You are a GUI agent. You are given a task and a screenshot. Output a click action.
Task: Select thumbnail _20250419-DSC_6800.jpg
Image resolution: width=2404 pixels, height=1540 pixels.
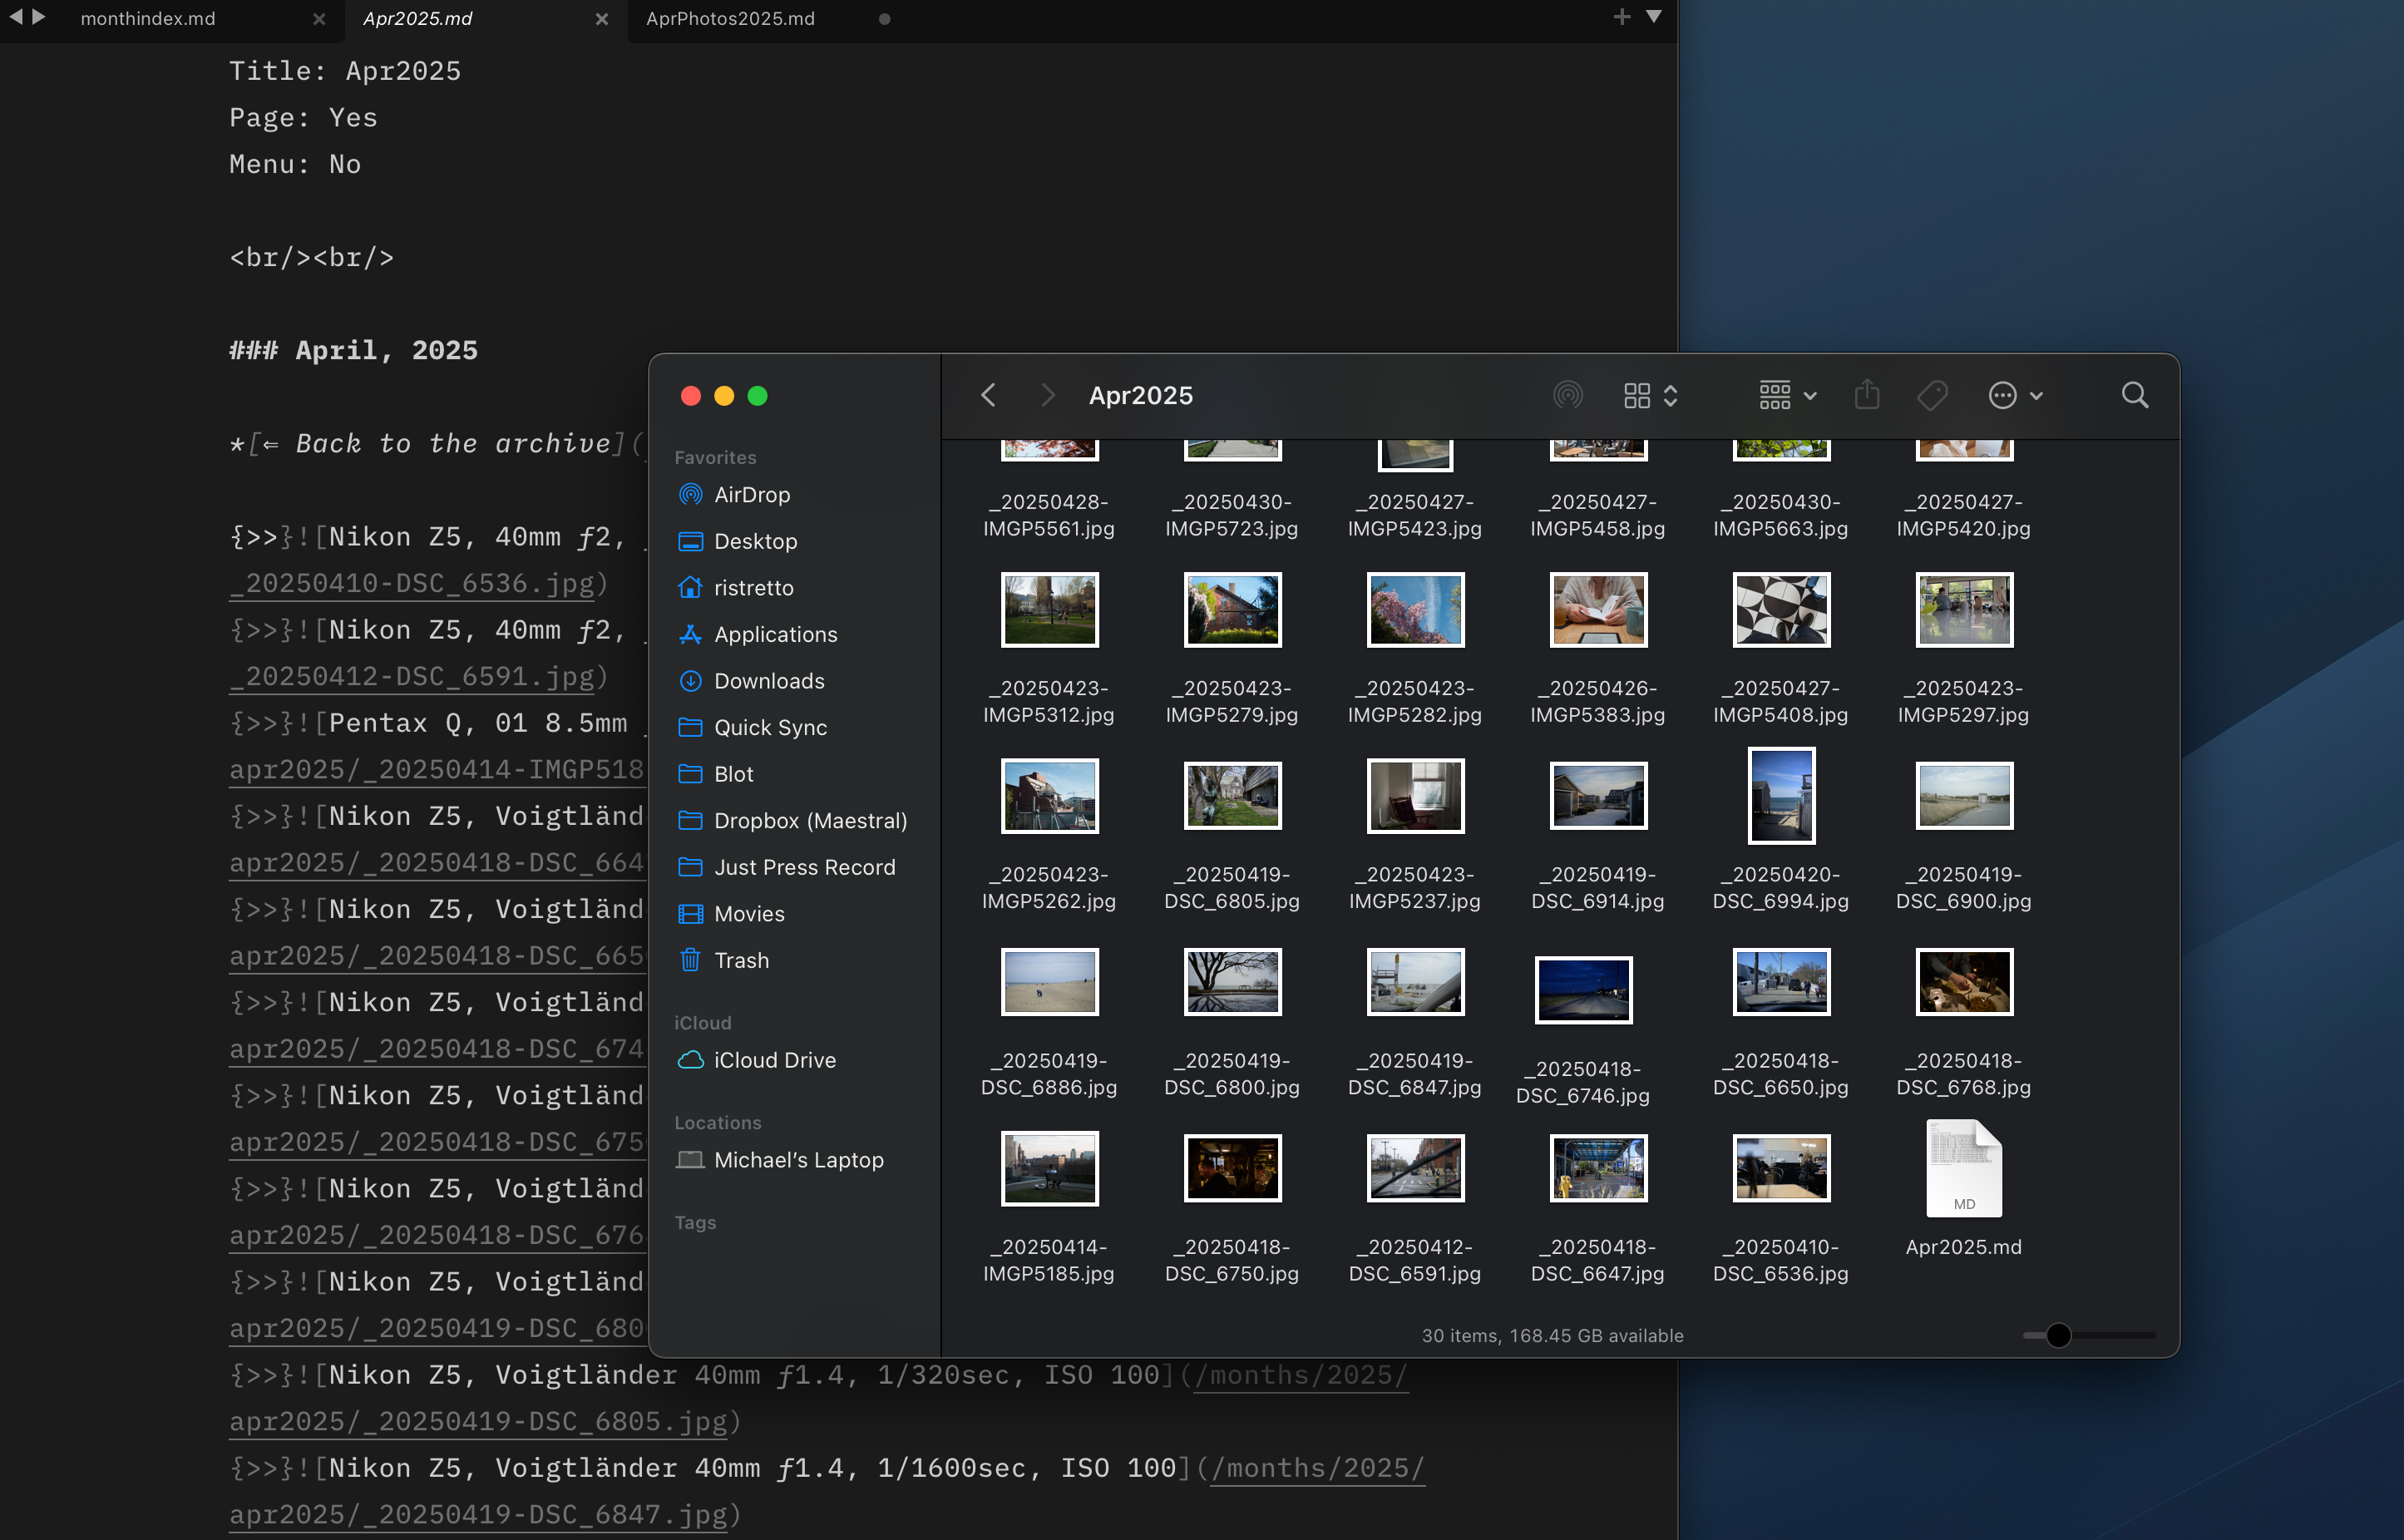coord(1232,981)
